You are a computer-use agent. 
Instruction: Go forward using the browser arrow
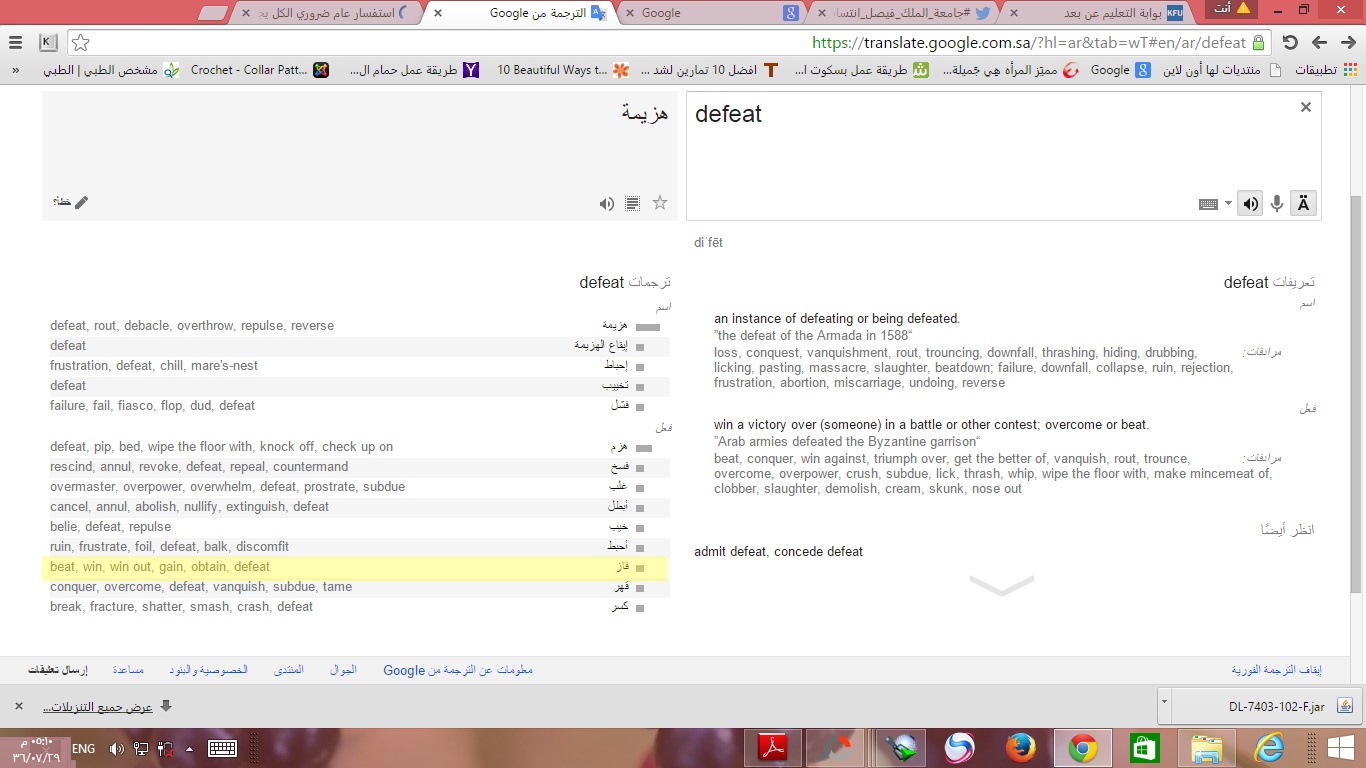[1319, 43]
